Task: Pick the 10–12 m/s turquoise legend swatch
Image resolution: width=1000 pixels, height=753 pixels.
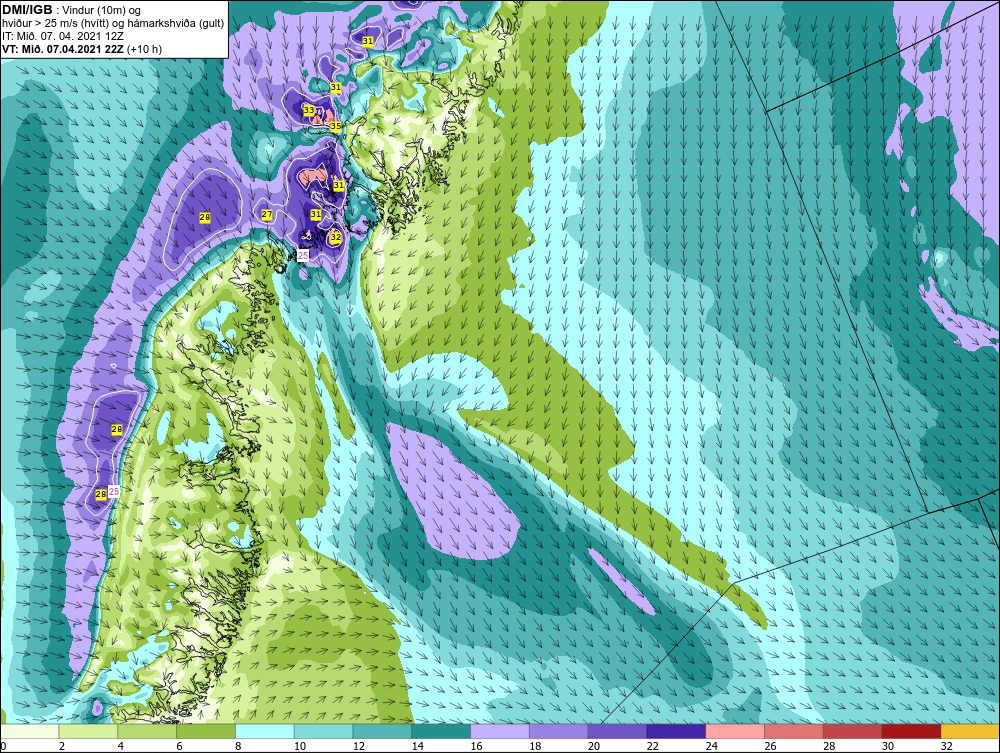Action: point(323,731)
